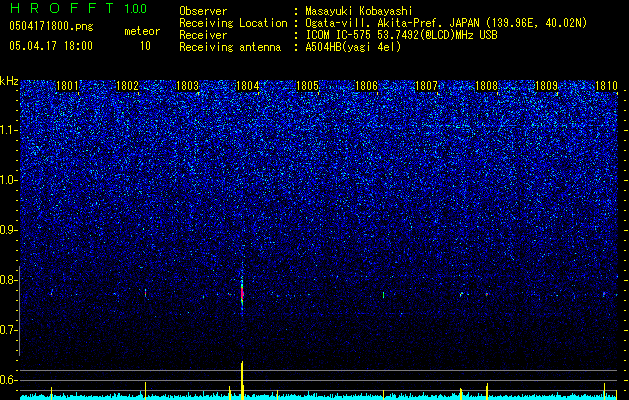Viewport: 629px width, 400px height.
Task: Click the green echo streak after 1806
Action: pos(383,295)
